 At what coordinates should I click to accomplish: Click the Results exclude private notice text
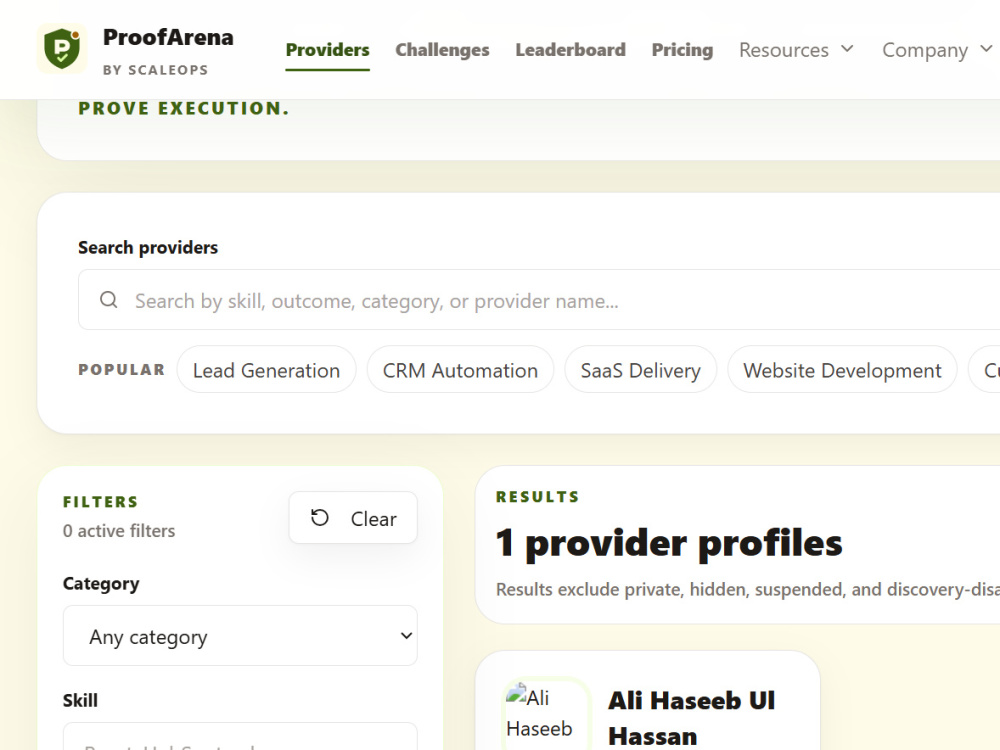(747, 589)
